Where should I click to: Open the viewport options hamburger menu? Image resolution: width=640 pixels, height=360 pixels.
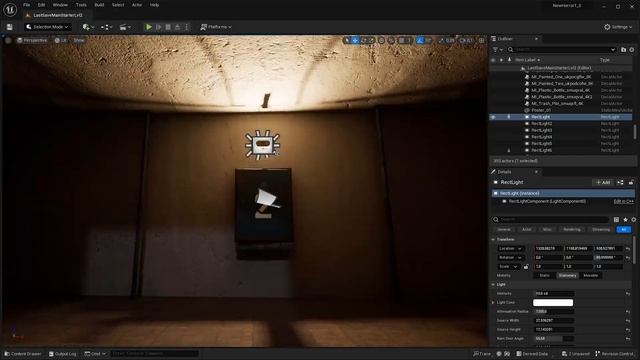point(8,40)
